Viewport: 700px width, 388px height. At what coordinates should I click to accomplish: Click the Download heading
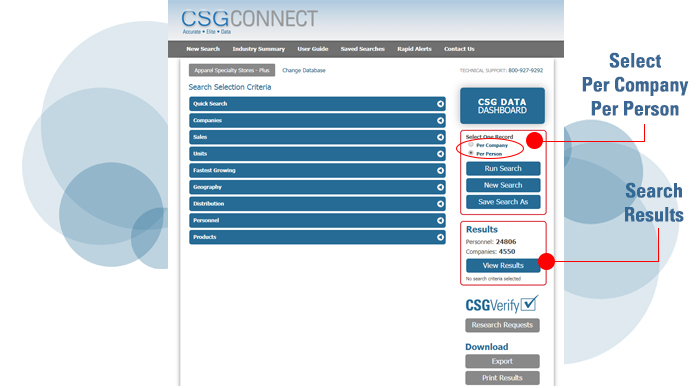(487, 347)
